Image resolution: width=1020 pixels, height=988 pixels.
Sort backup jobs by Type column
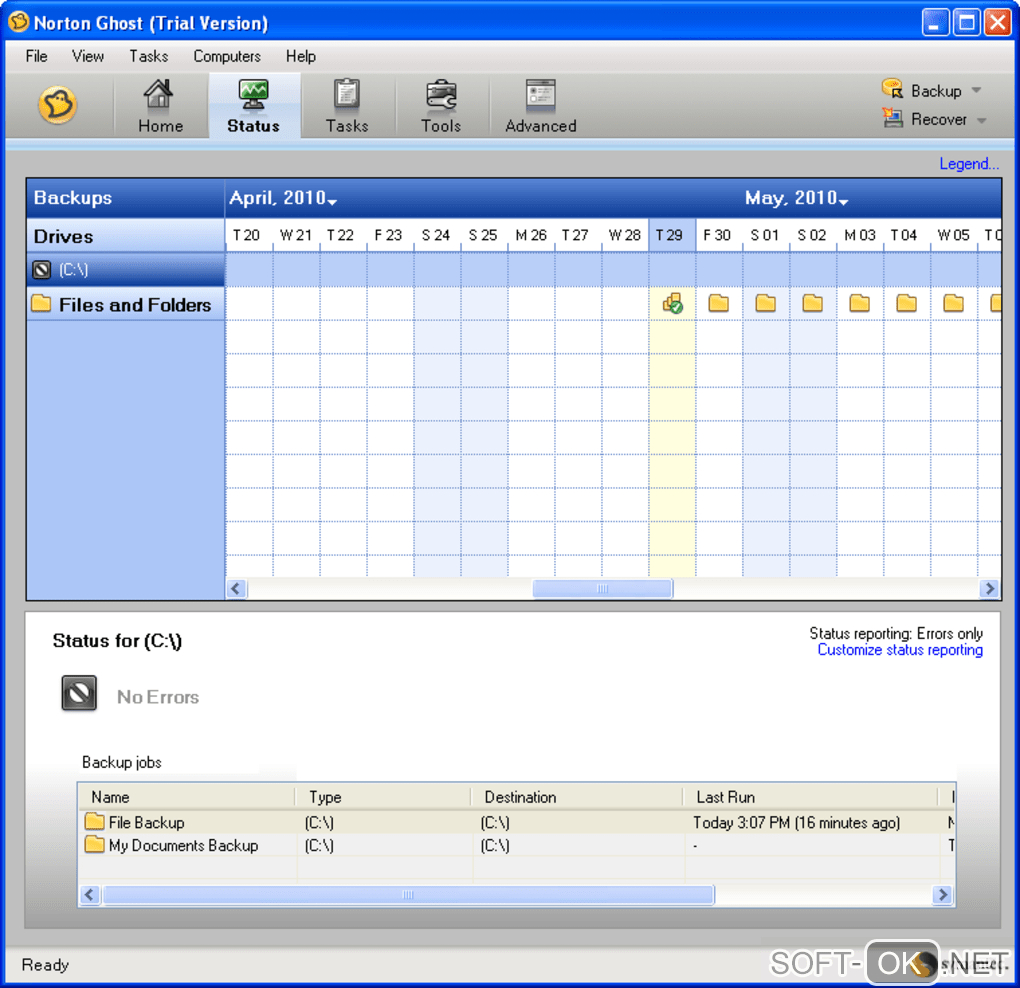click(x=383, y=797)
